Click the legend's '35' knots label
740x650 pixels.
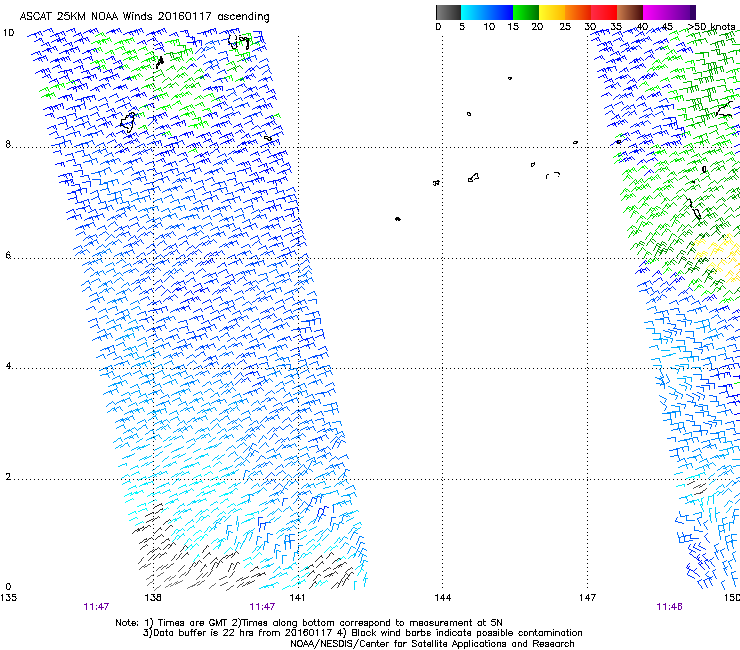[x=616, y=27]
